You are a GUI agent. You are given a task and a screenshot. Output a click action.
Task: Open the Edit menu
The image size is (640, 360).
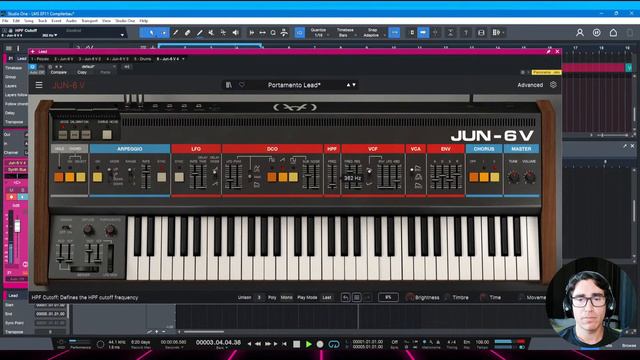[16, 20]
